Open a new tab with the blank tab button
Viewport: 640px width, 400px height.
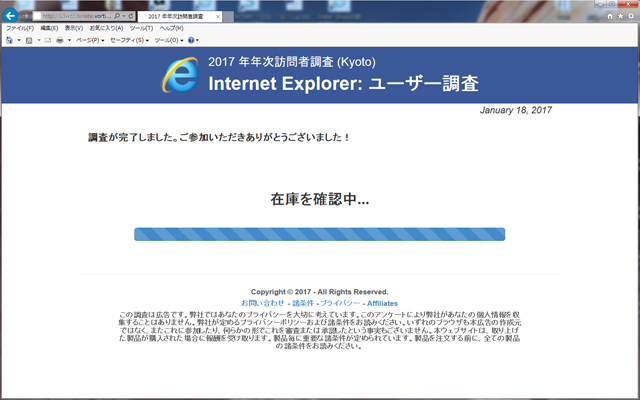tap(228, 17)
